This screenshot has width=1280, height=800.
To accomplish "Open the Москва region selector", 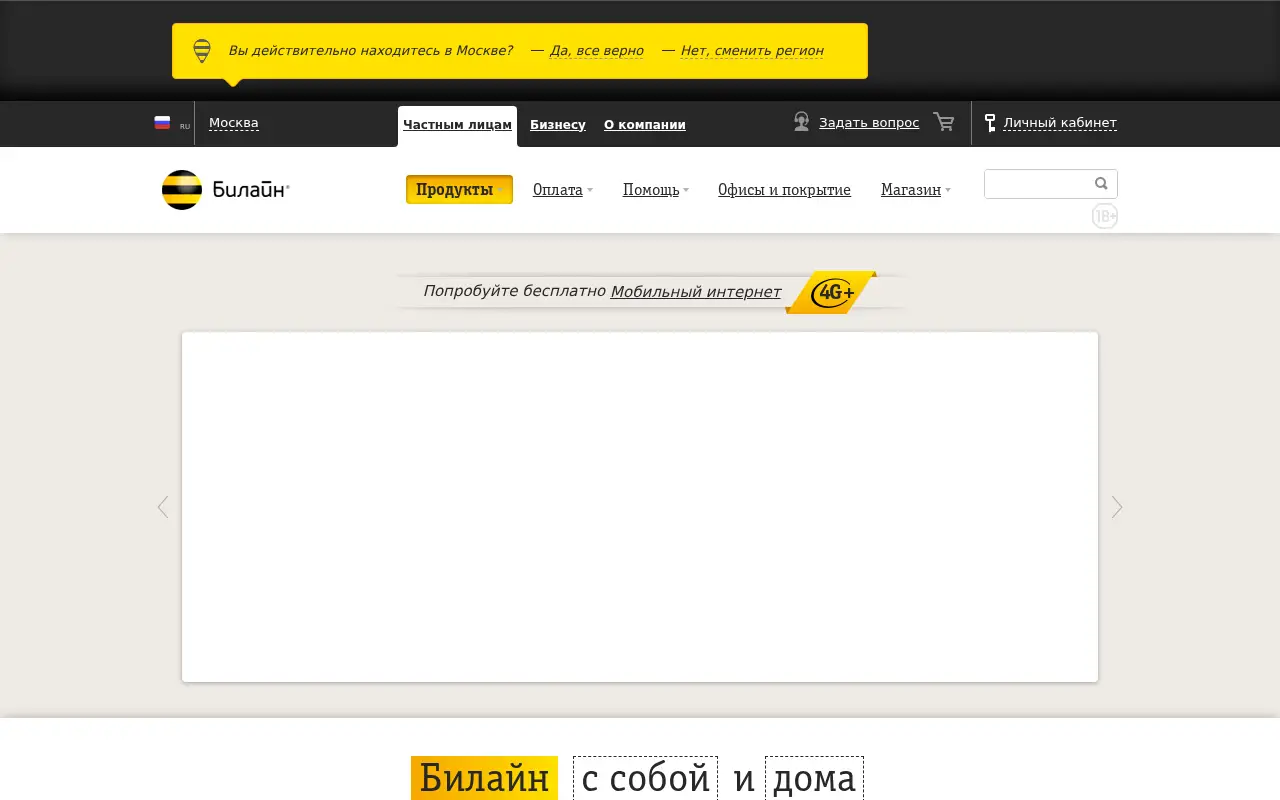I will pos(234,123).
